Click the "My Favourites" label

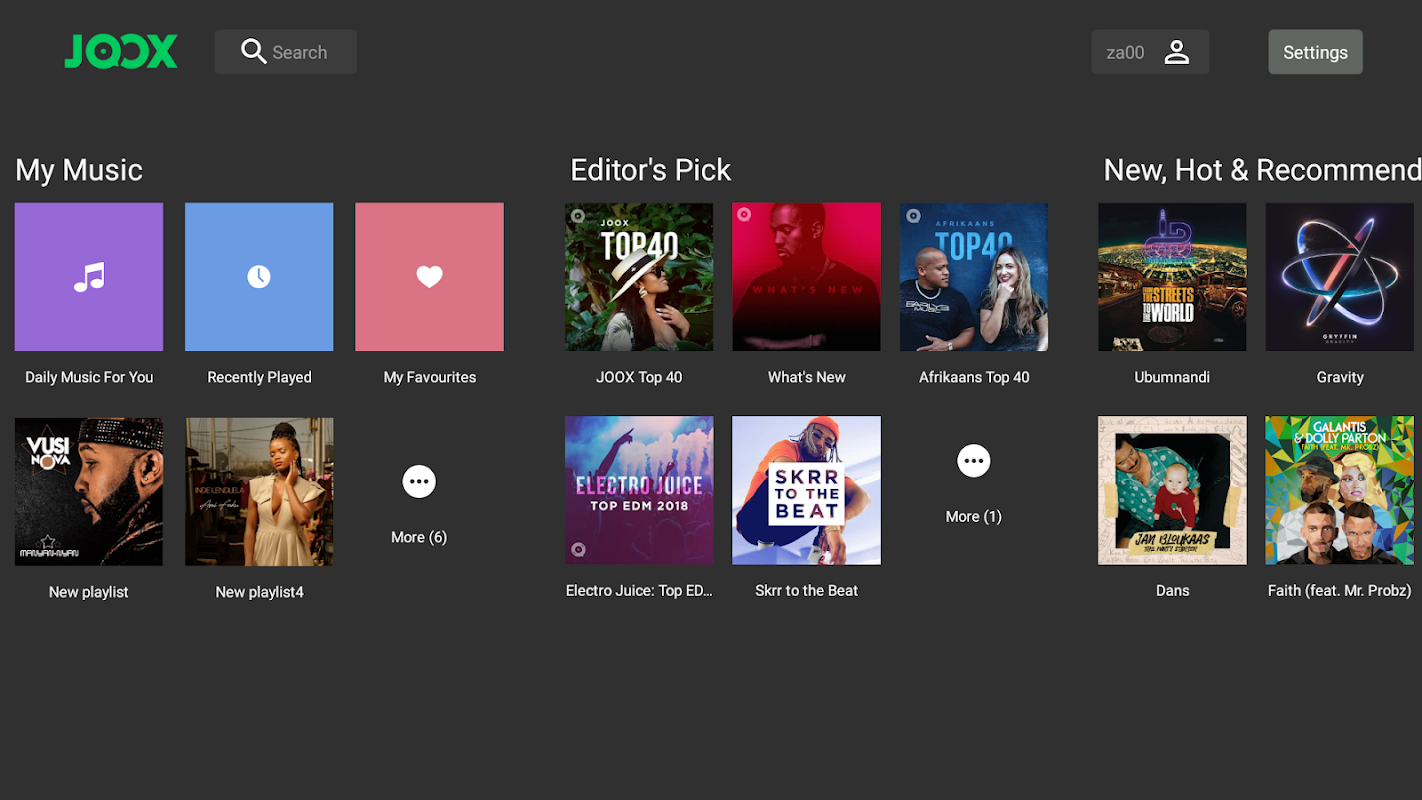[x=430, y=377]
